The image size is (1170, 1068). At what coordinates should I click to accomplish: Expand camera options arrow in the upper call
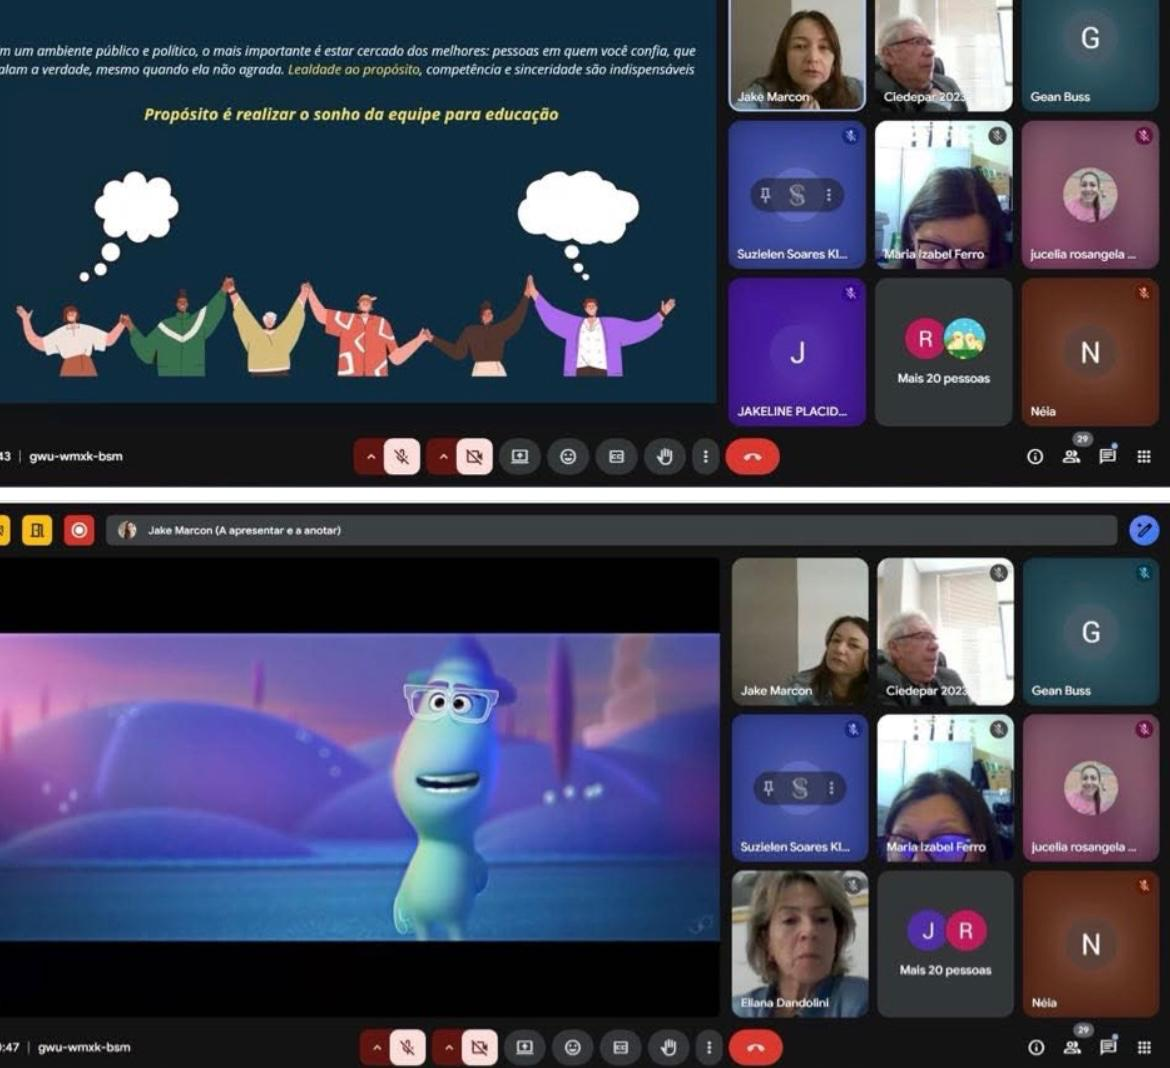pos(443,456)
